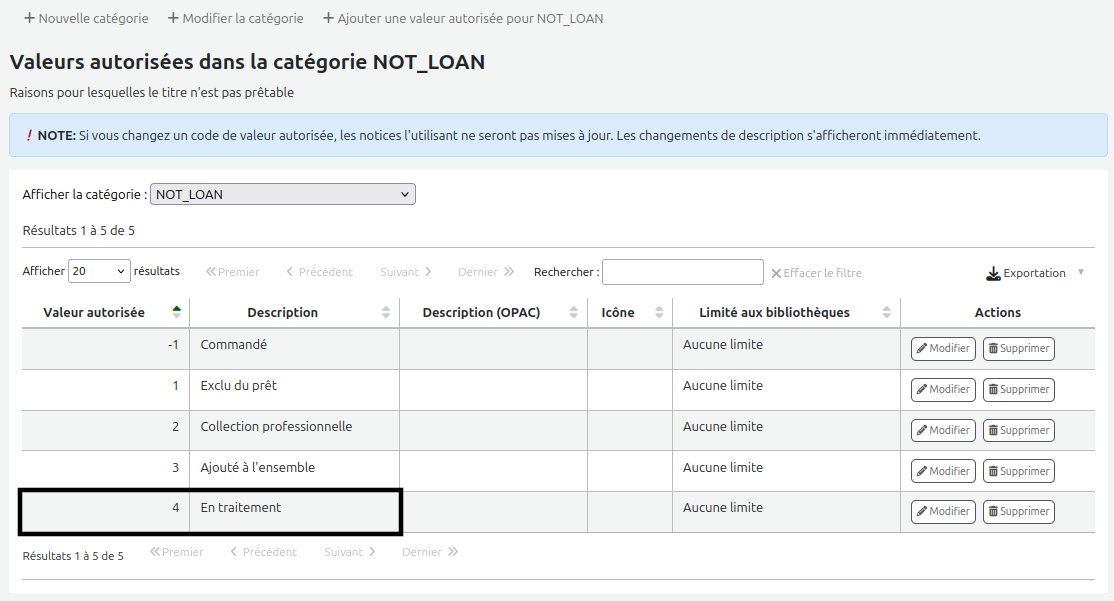Click top Suivant pagination link
This screenshot has width=1114, height=601.
tap(406, 272)
